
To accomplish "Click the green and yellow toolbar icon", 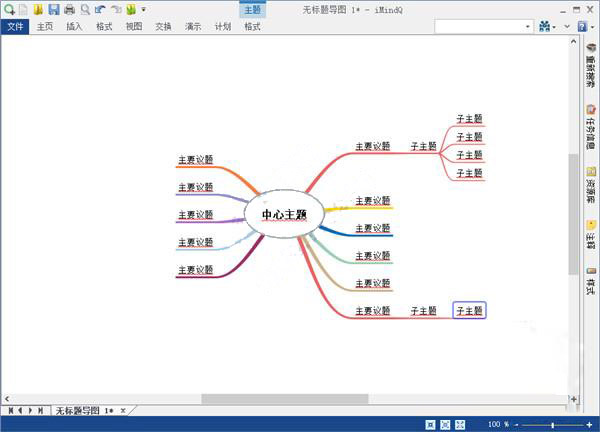I will click(x=131, y=9).
